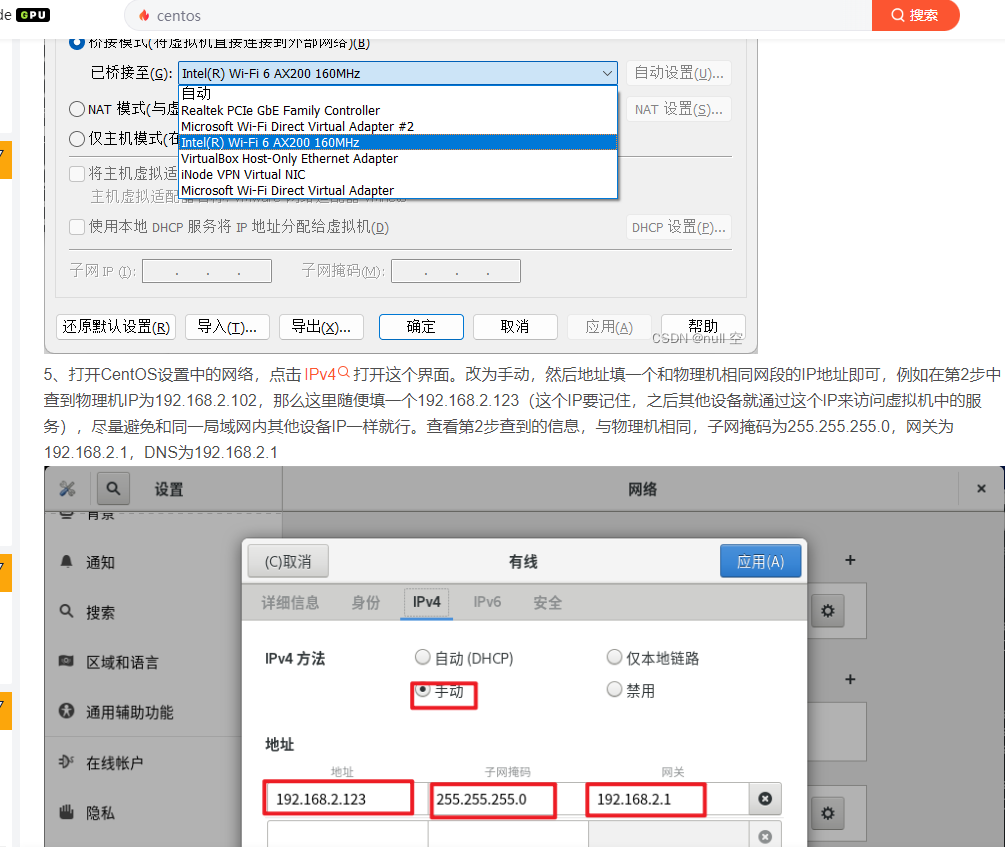
Task: Click NAT 设置(S) button
Action: tap(679, 110)
